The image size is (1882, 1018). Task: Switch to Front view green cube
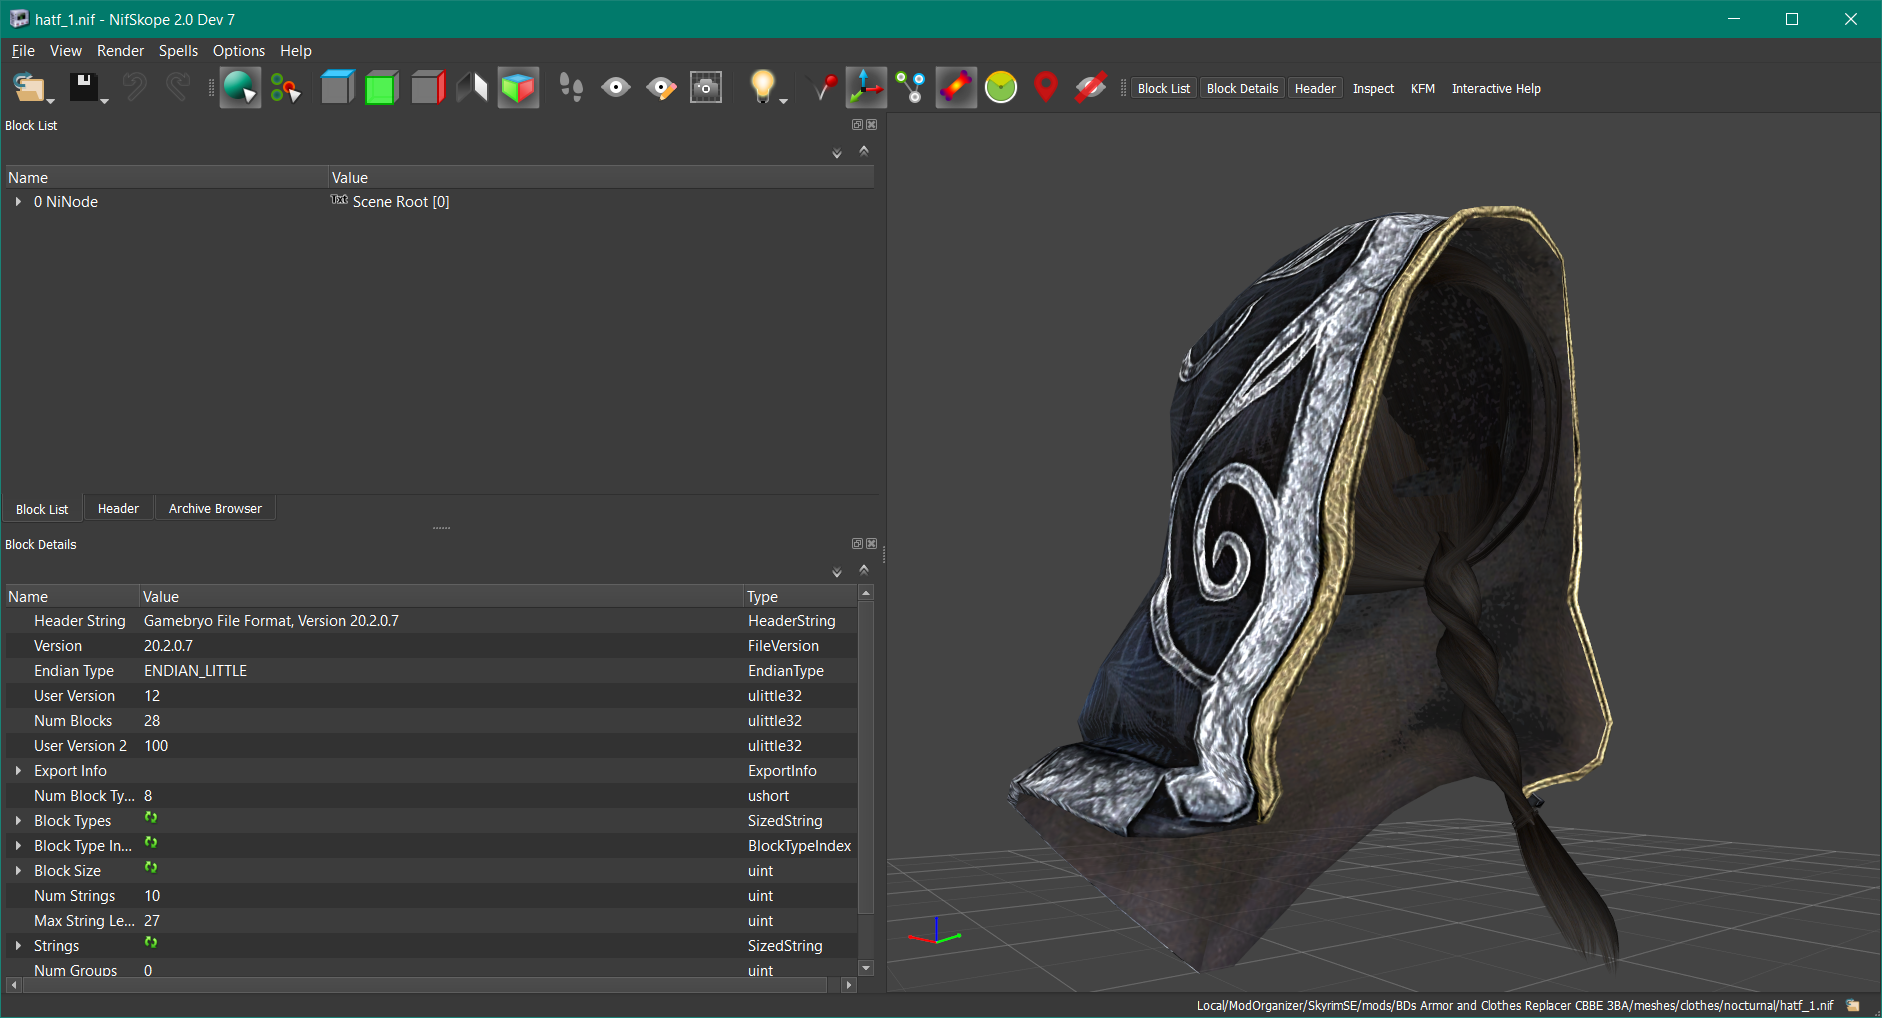pyautogui.click(x=382, y=88)
